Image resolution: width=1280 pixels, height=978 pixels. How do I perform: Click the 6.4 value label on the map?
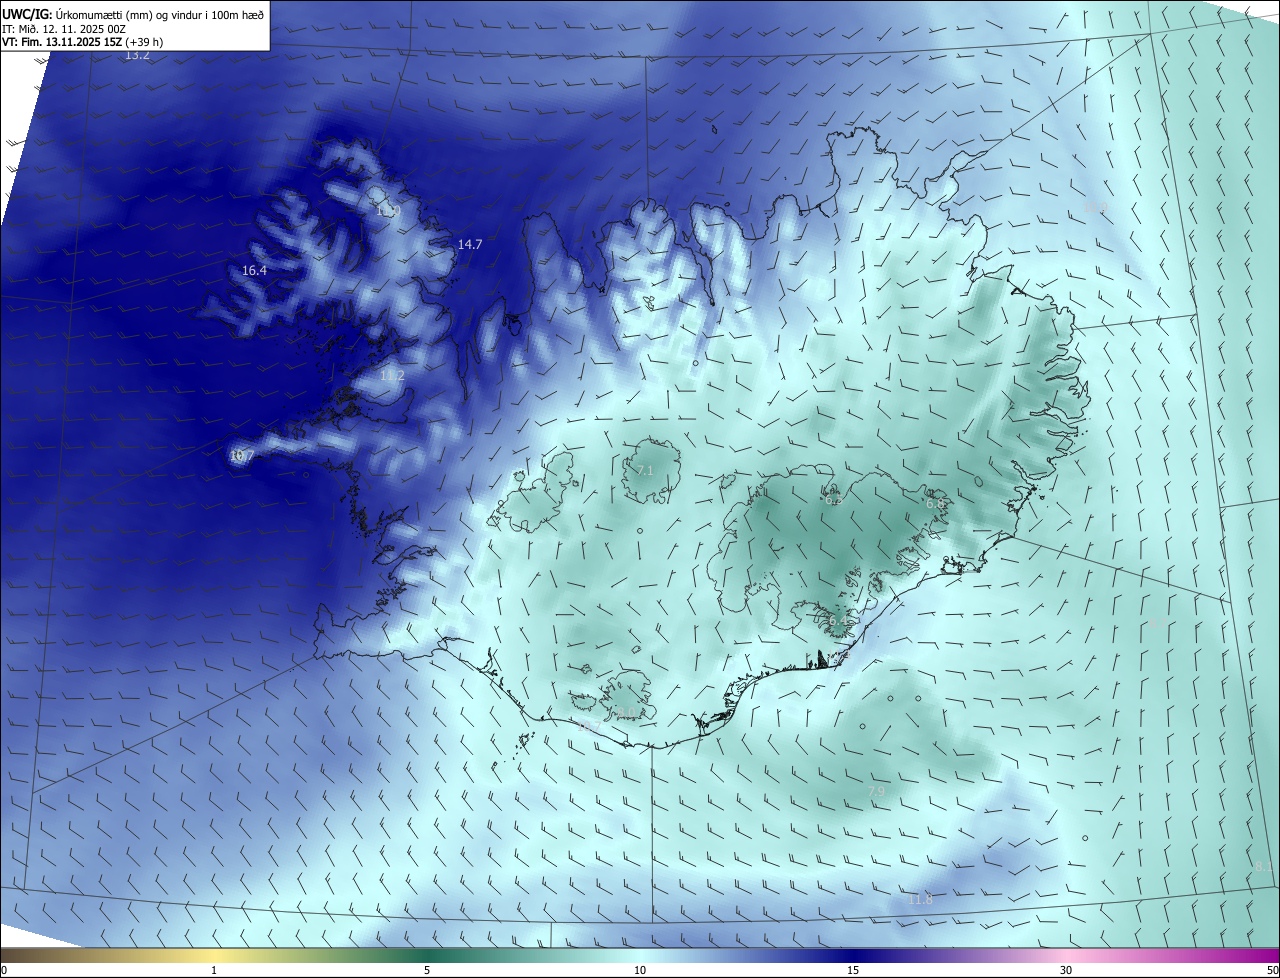838,620
